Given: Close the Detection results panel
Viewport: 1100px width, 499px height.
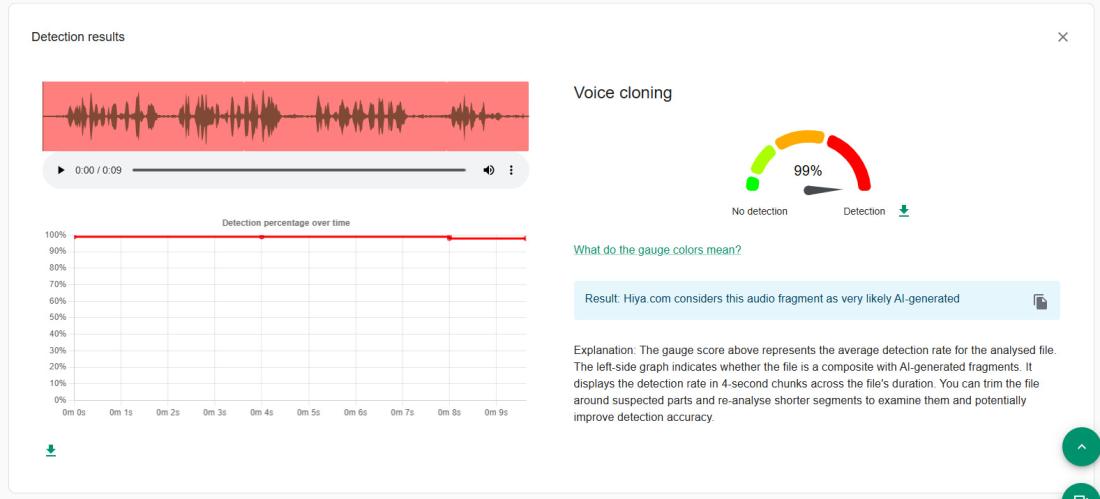Looking at the screenshot, I should point(1062,37).
